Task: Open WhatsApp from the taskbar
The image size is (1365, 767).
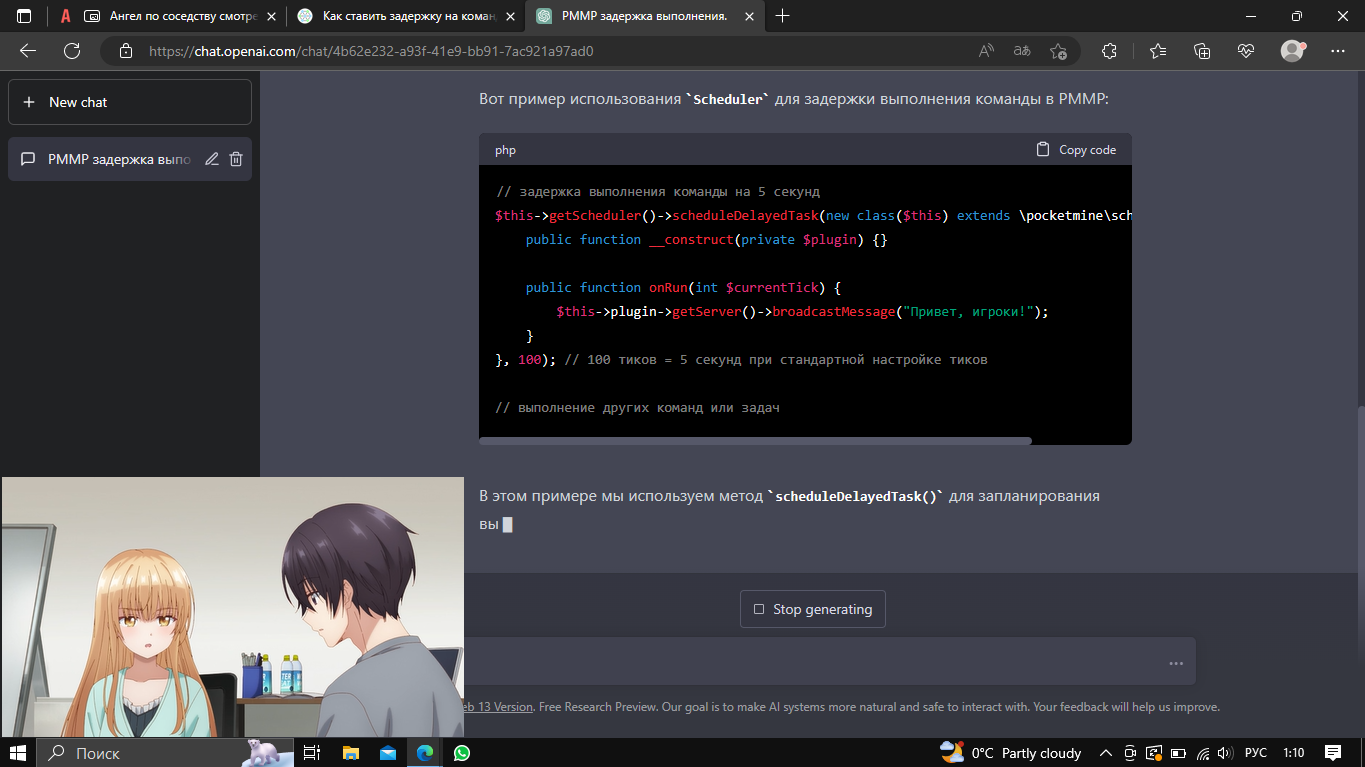Action: tap(461, 753)
